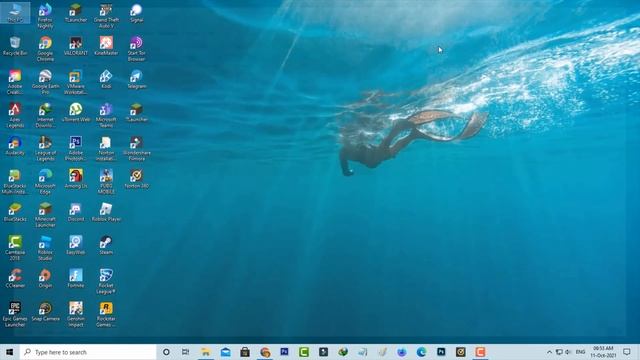
Task: Click the Norton Installation file icon
Action: (x=106, y=149)
